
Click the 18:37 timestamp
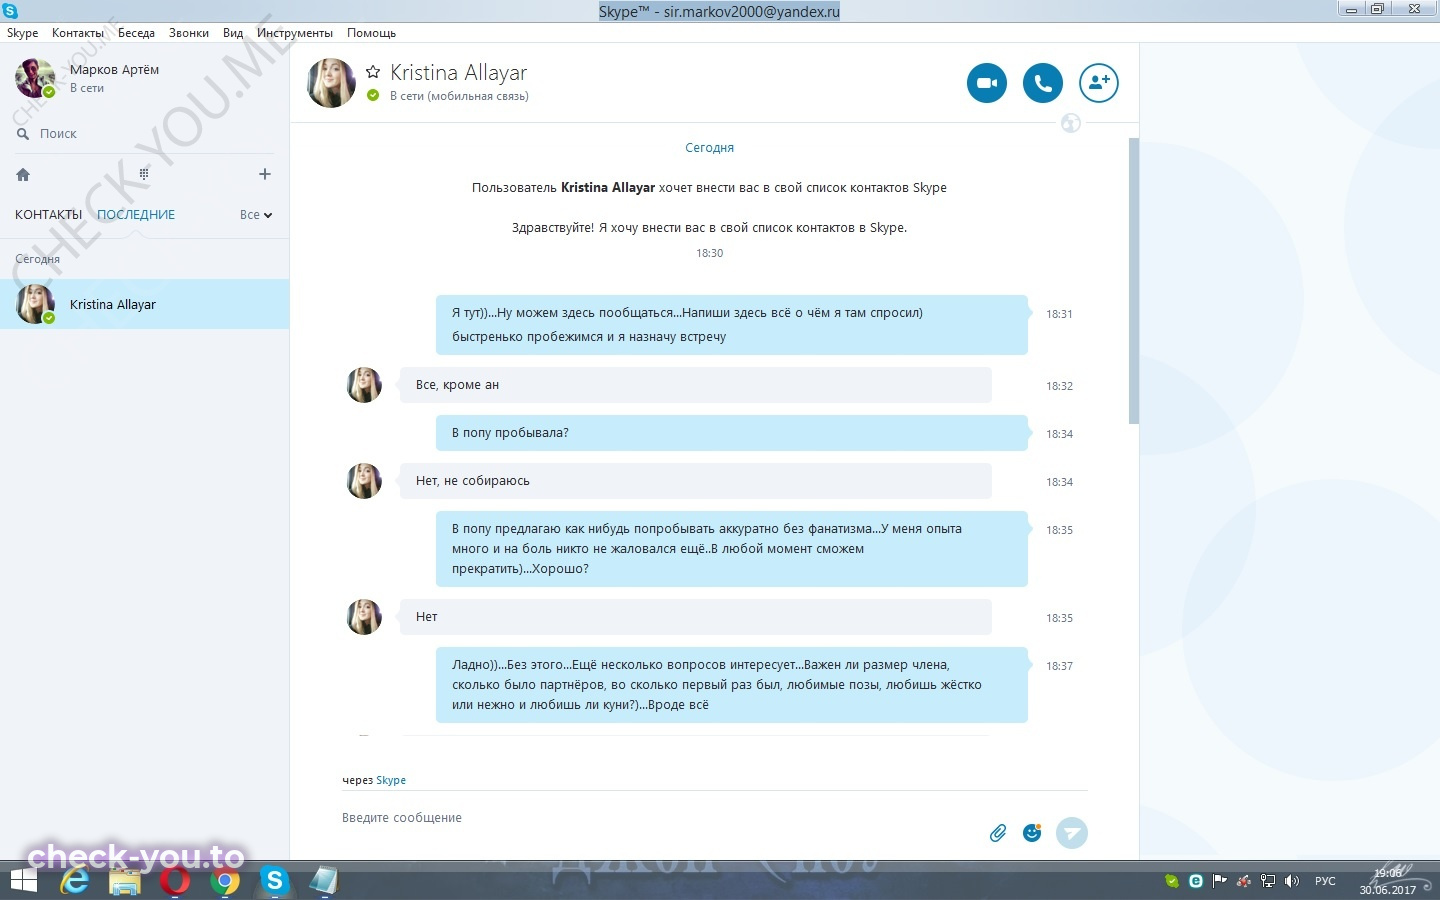(1059, 666)
